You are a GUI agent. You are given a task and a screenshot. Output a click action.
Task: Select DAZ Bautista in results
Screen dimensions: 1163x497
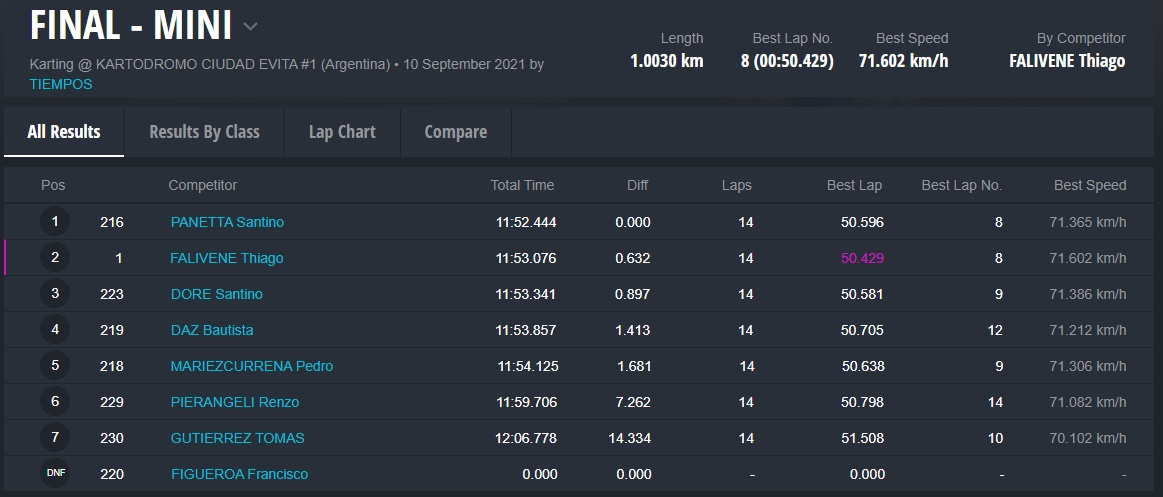click(x=212, y=330)
